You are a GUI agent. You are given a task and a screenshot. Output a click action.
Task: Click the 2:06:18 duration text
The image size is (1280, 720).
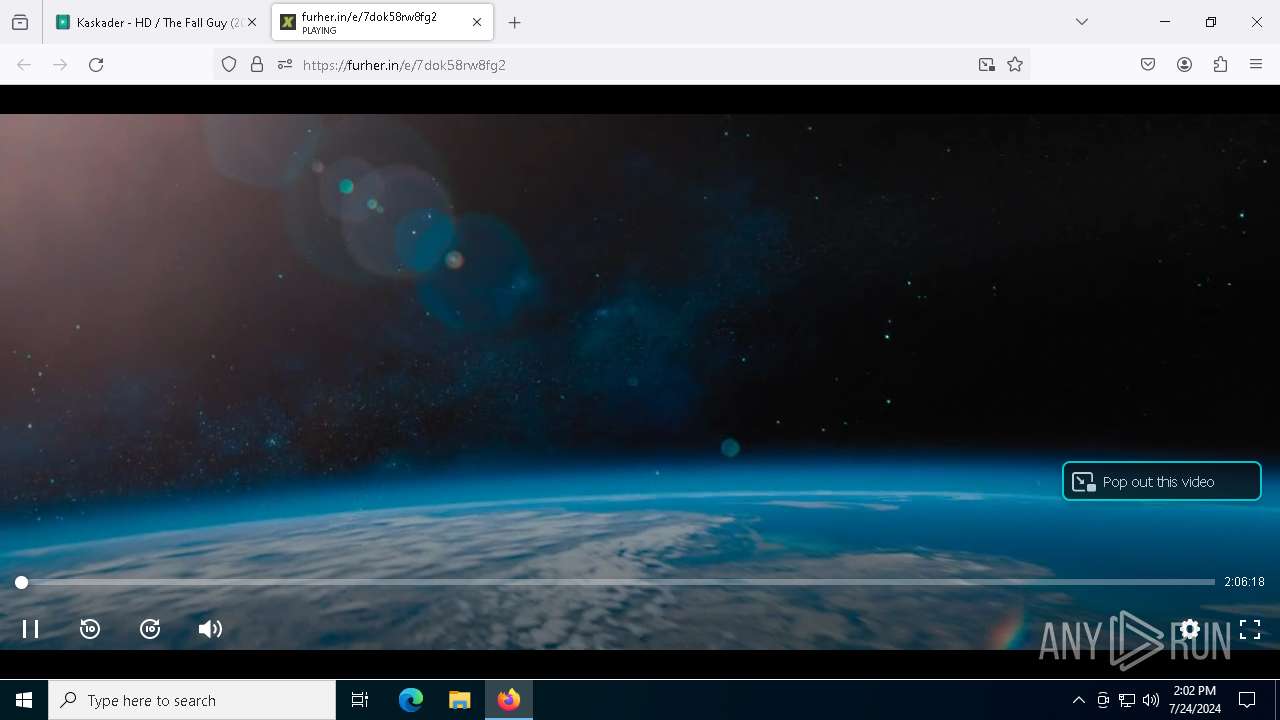click(1244, 582)
